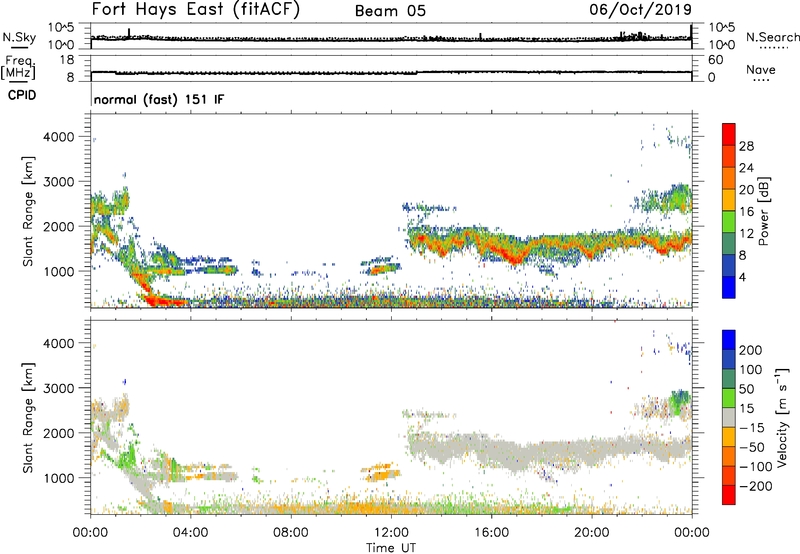Click the 'Time UT' axis title
Image resolution: width=800 pixels, height=554 pixels.
(391, 548)
